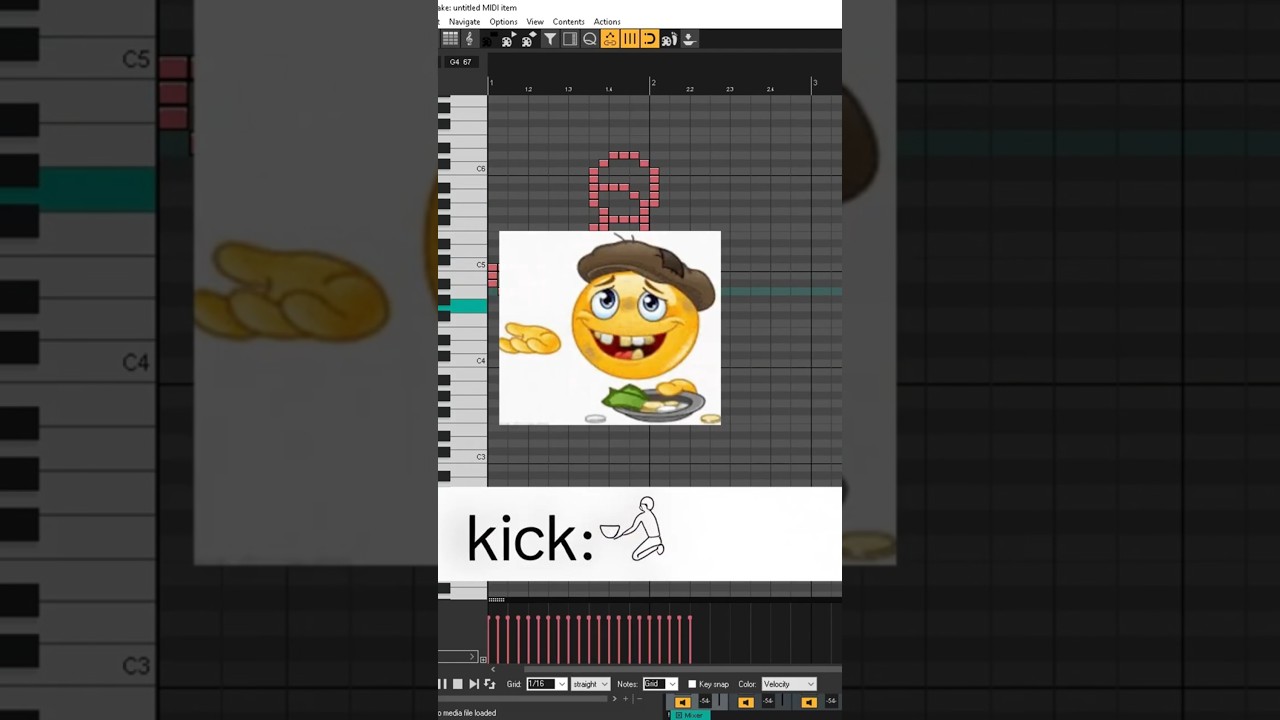Image resolution: width=1280 pixels, height=720 pixels.
Task: Click beat 1.2 marker on ruler
Action: (529, 89)
